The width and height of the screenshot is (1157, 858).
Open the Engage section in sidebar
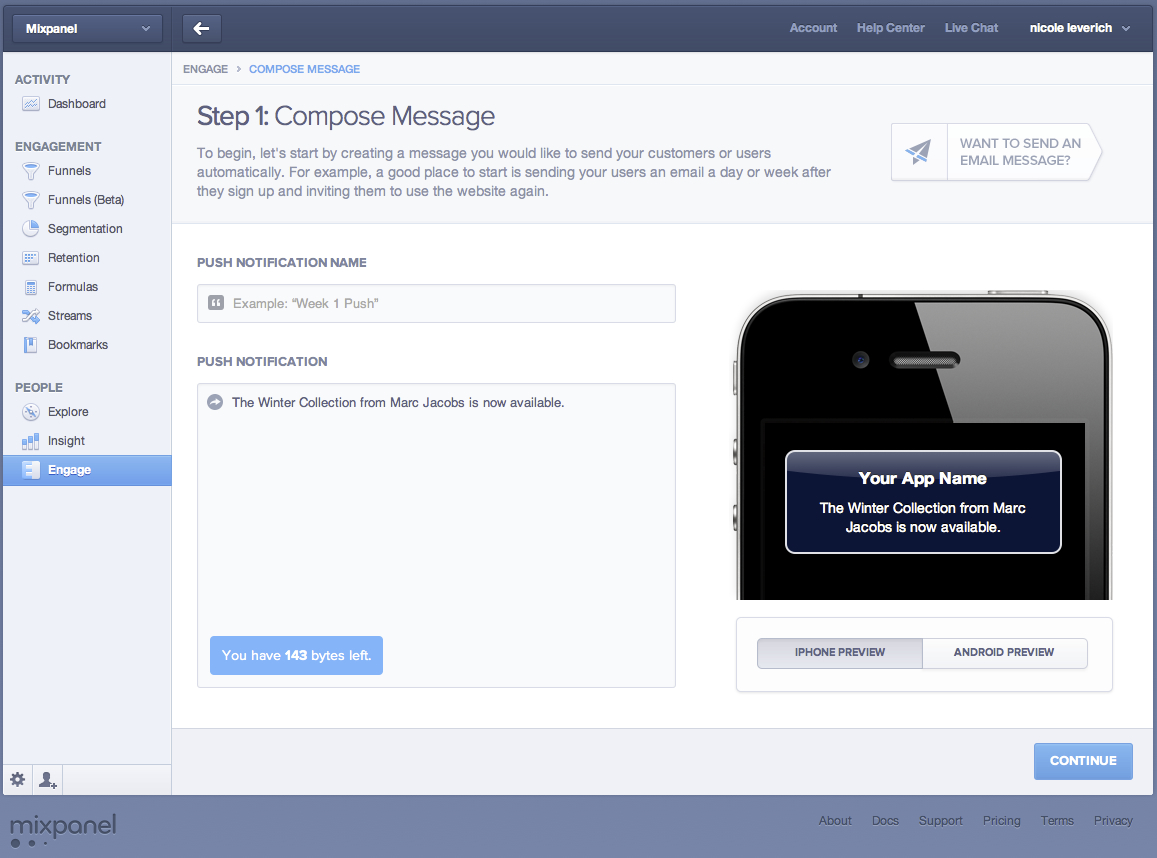pyautogui.click(x=69, y=470)
